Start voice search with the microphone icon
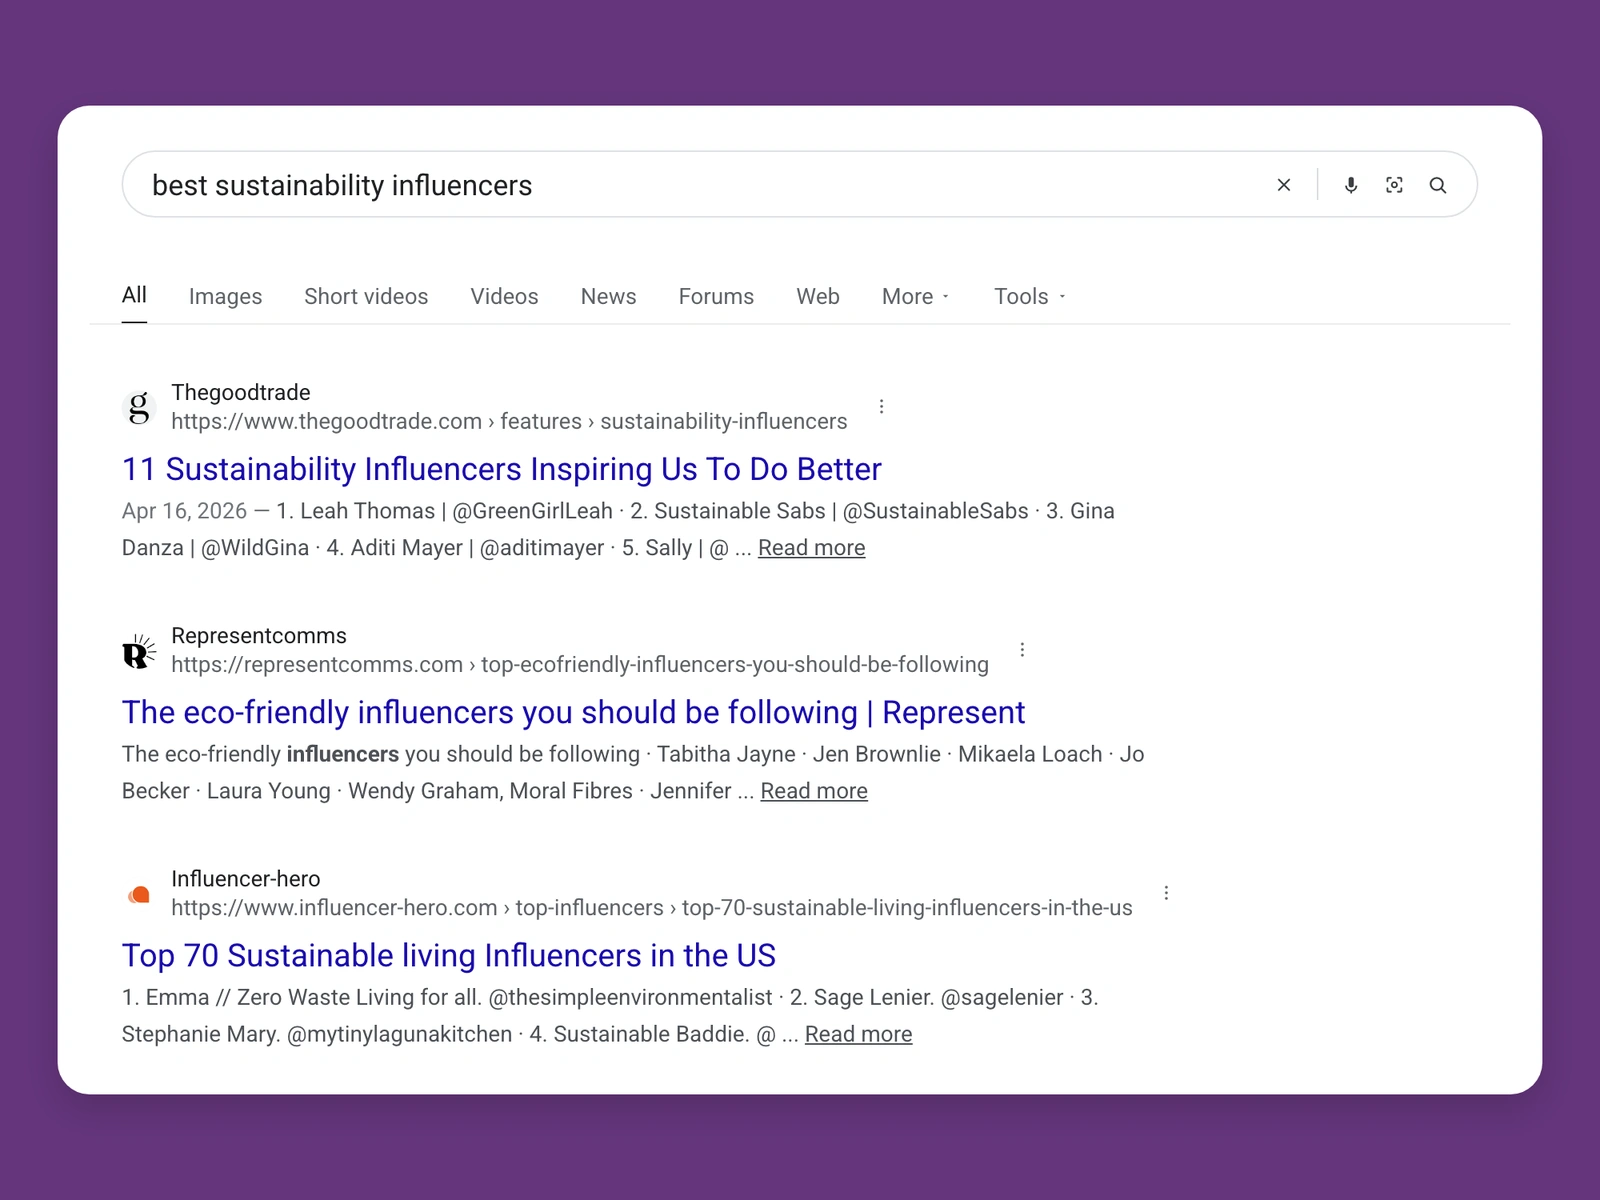The width and height of the screenshot is (1600, 1200). click(x=1351, y=185)
